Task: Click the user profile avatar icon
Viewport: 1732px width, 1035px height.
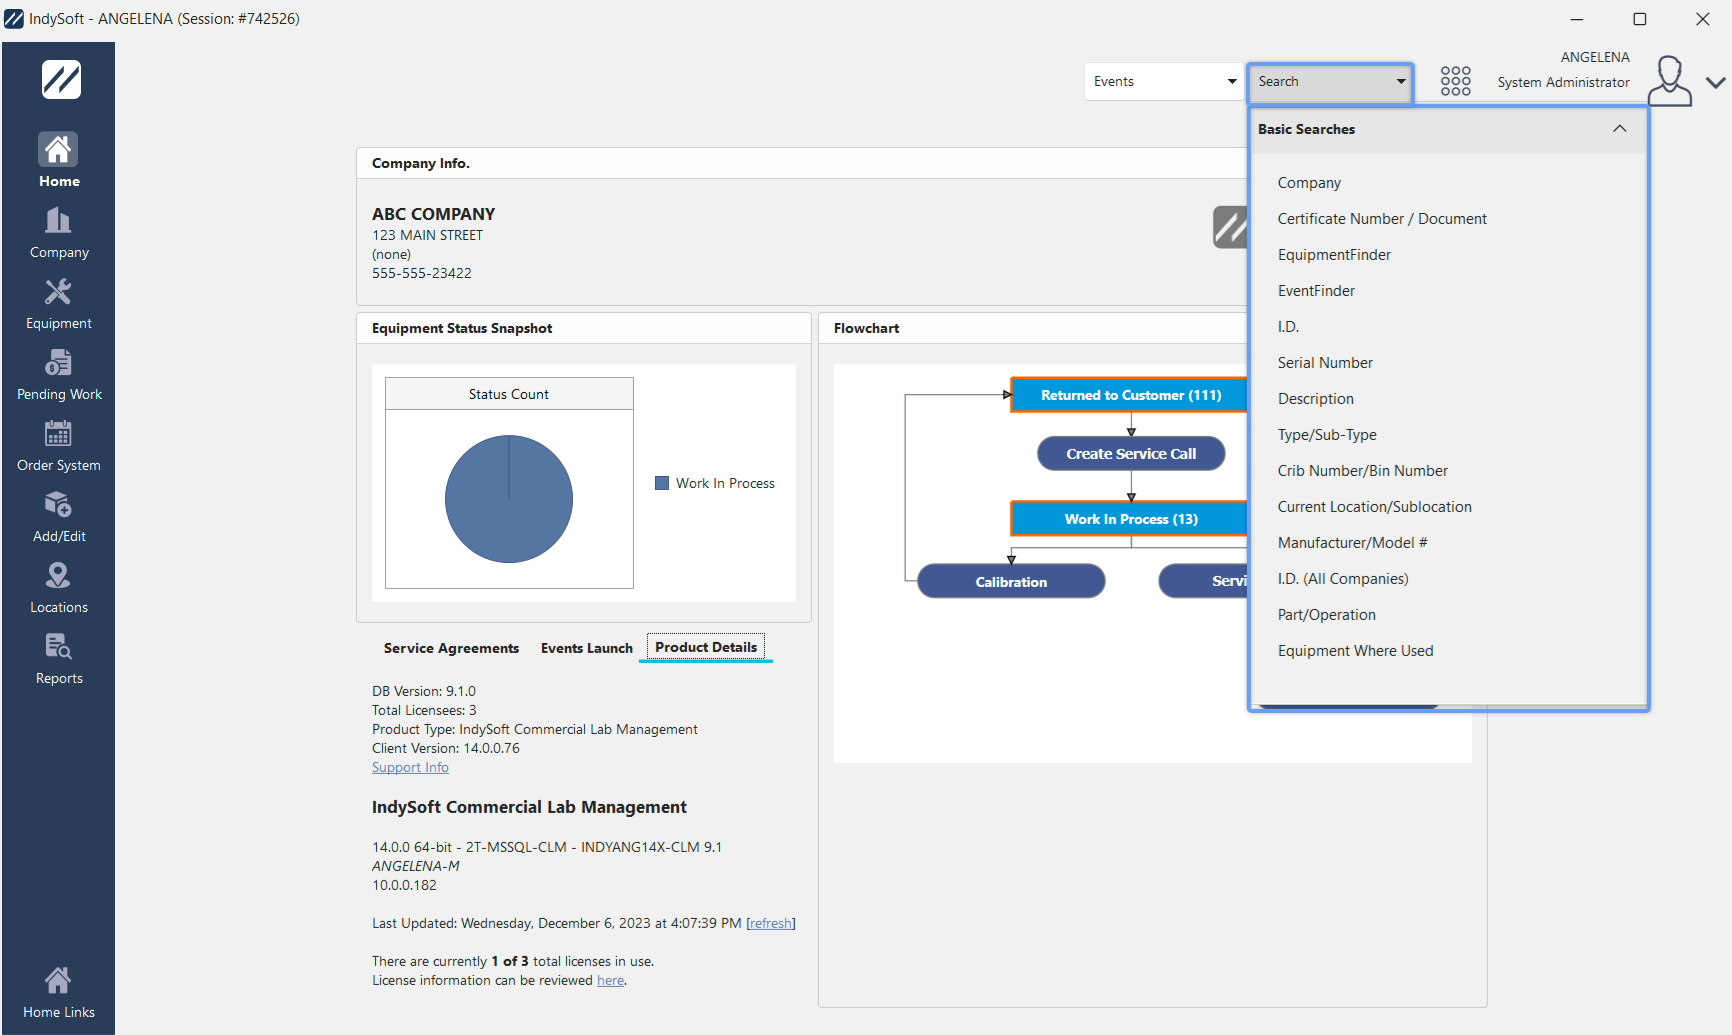Action: point(1670,81)
